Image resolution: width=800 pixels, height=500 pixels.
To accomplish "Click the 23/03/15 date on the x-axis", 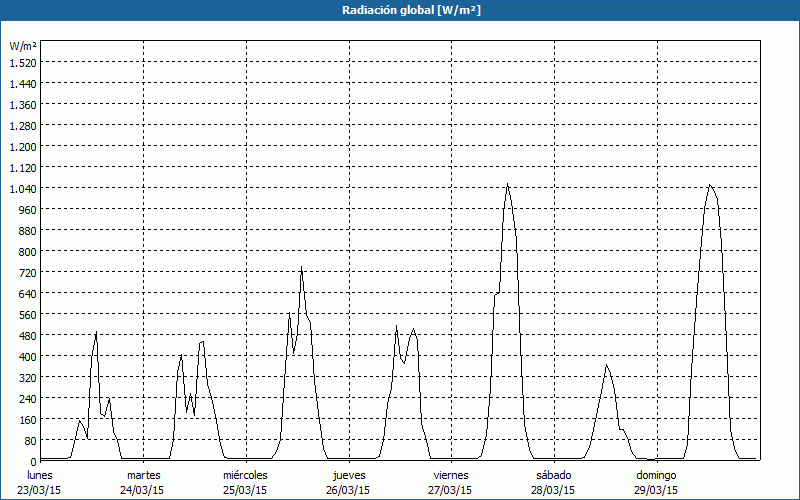I will point(40,490).
